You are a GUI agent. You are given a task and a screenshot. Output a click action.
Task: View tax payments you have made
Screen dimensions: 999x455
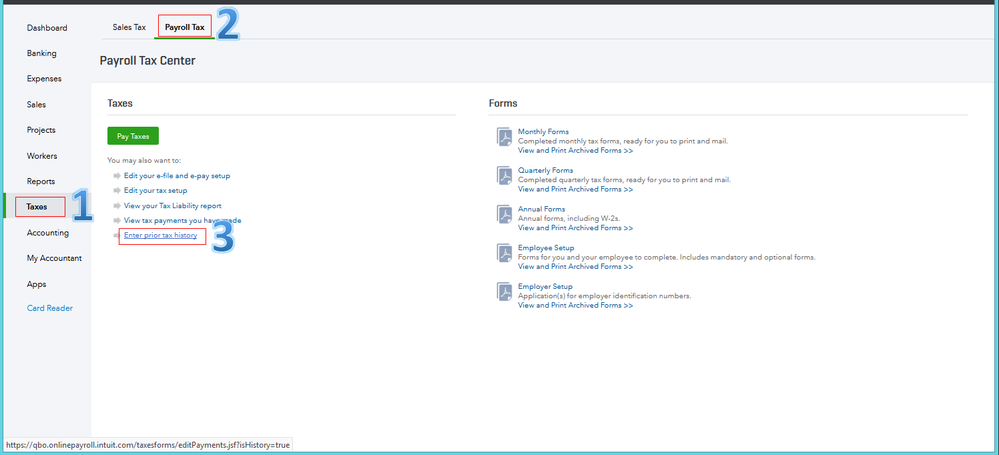[182, 220]
